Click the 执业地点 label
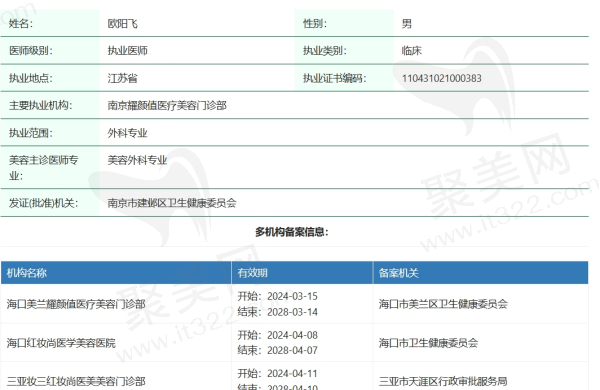This screenshot has width=600, height=390. pos(31,78)
